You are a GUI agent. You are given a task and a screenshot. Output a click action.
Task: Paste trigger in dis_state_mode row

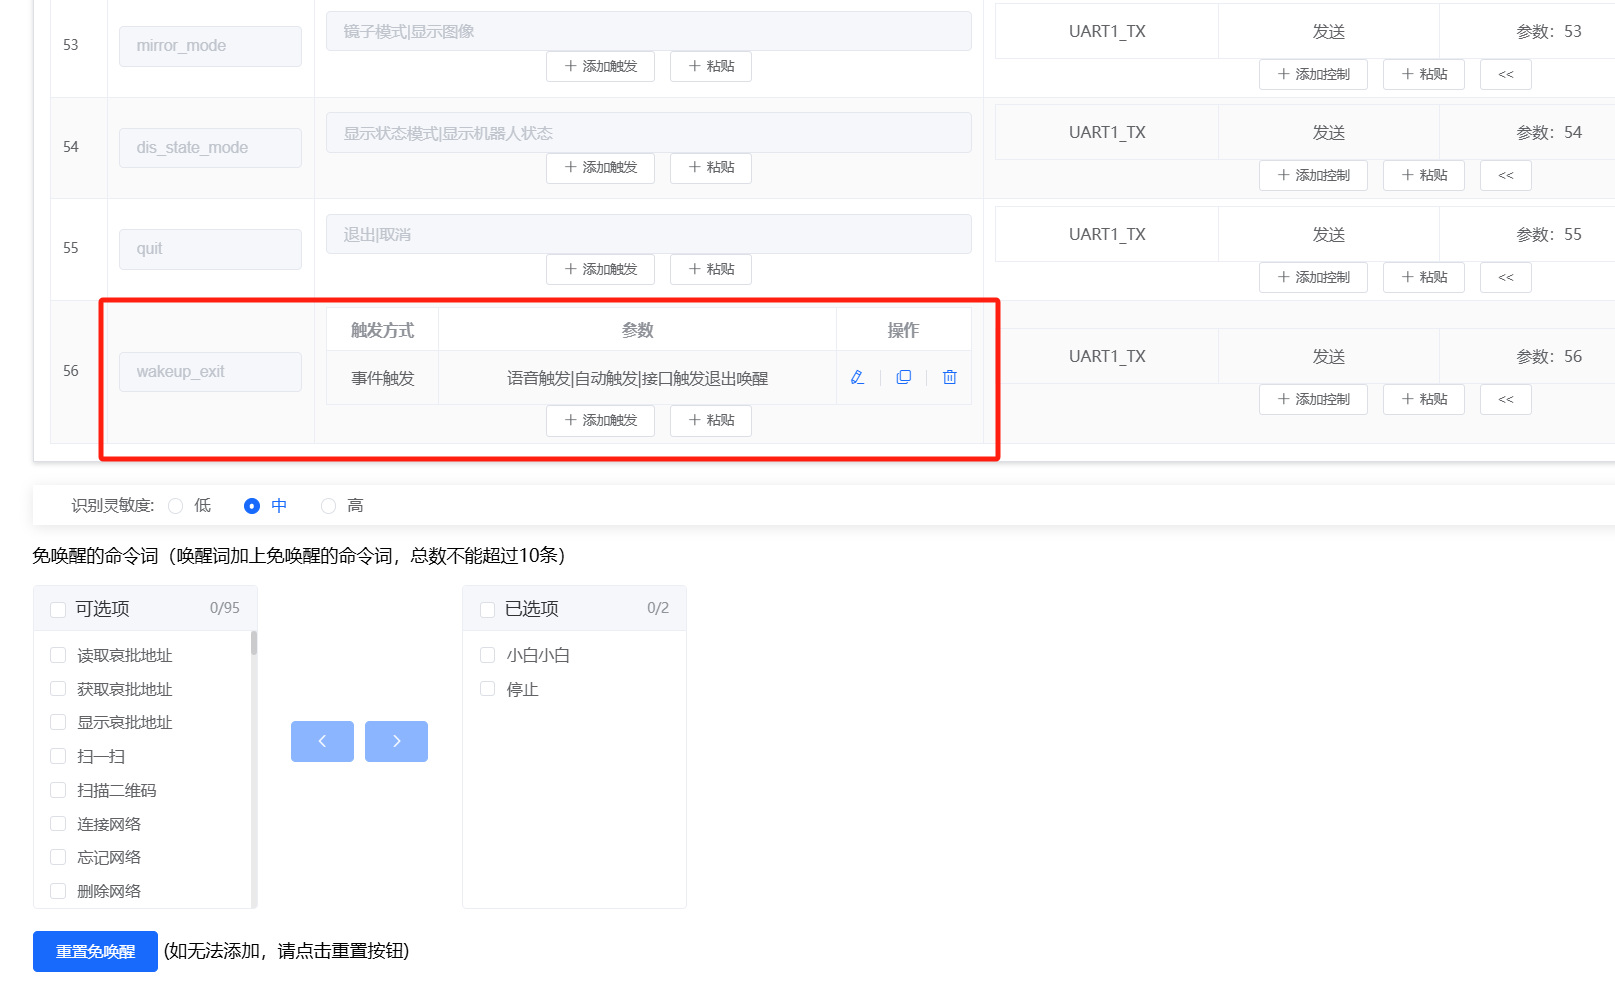(711, 167)
